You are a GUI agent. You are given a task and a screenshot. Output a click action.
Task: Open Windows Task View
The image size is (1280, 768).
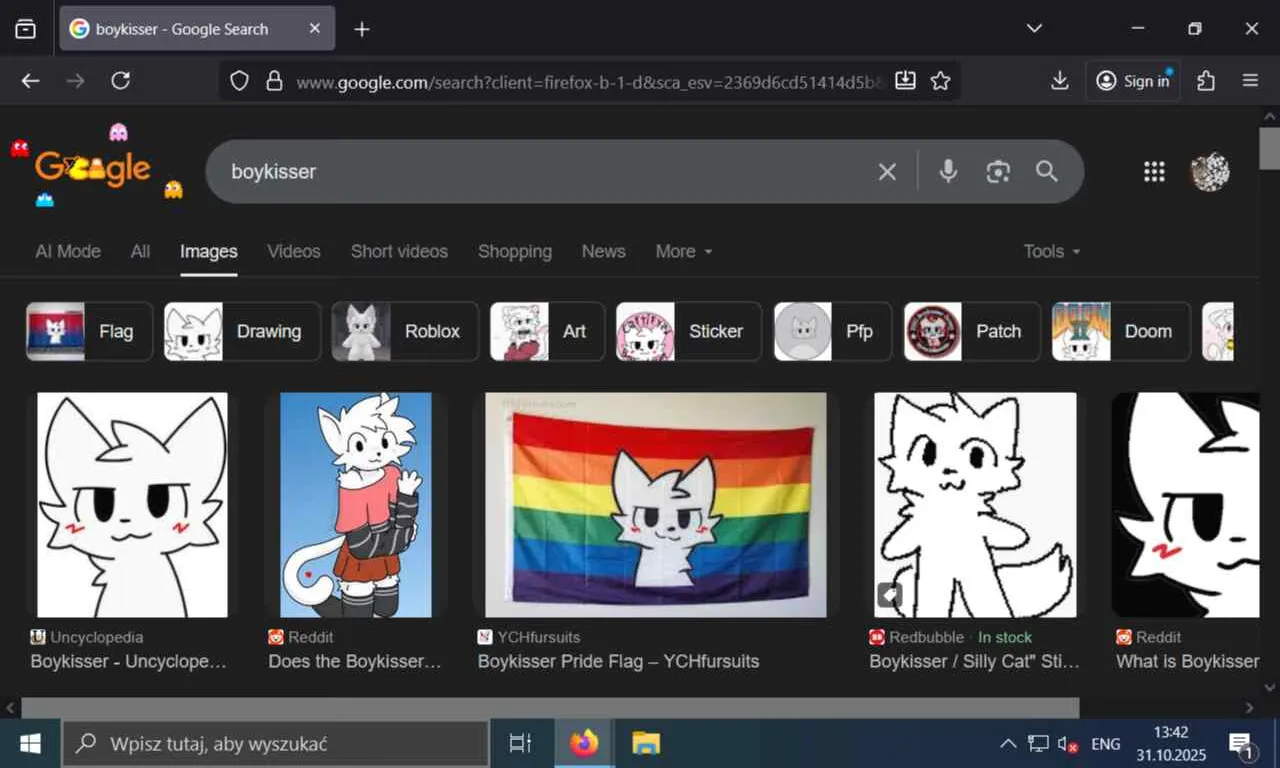click(x=520, y=744)
